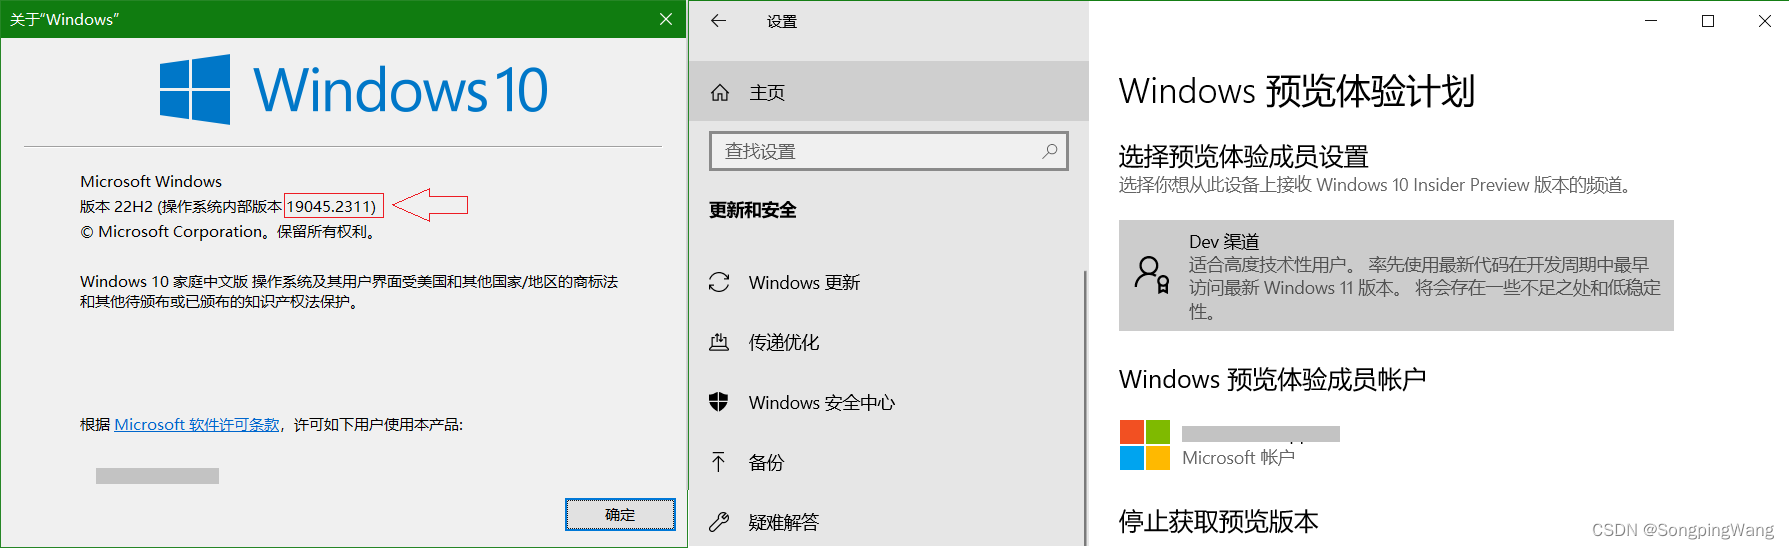
Task: Click the 疑难解答 wrench icon
Action: click(719, 522)
